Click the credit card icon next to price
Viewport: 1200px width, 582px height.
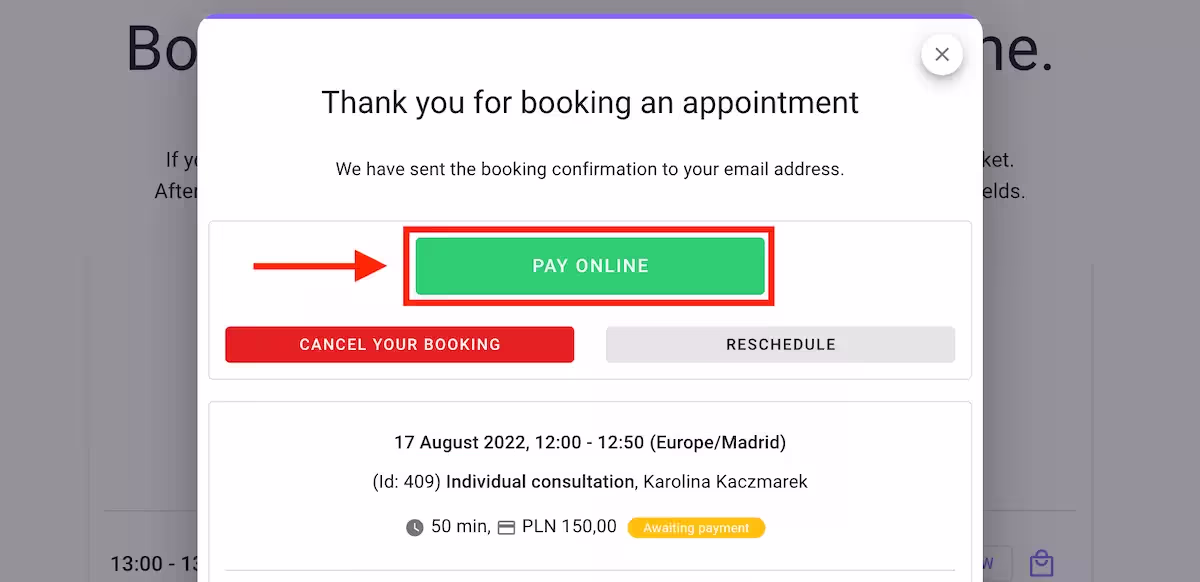coord(508,527)
